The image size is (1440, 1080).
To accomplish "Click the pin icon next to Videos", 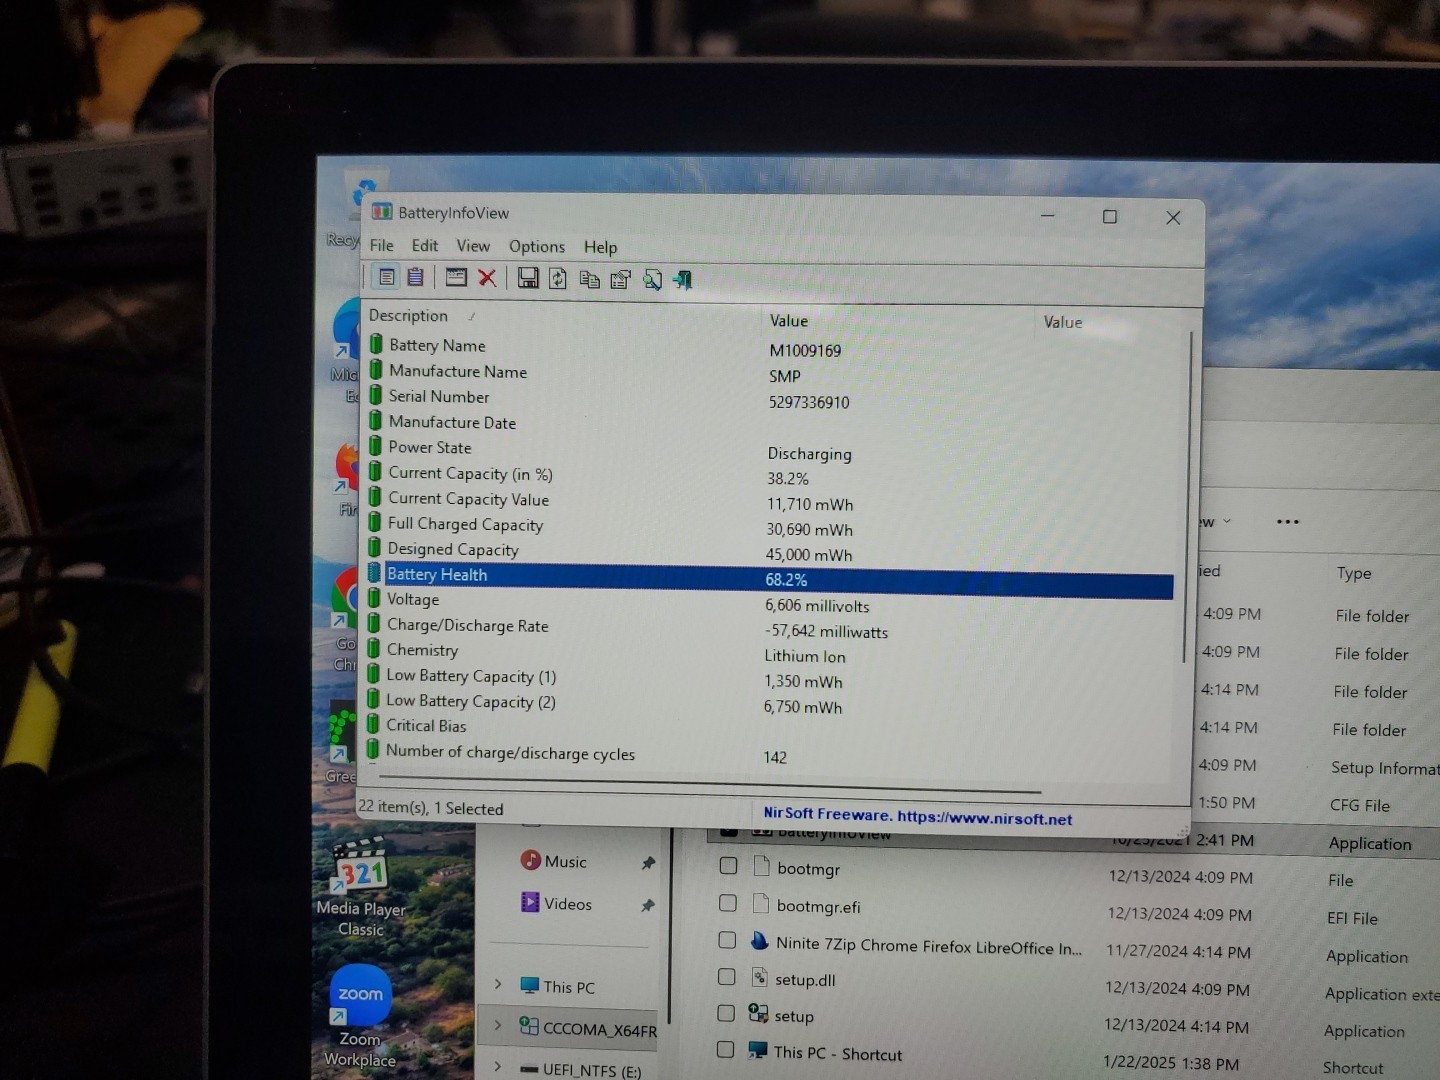I will coord(648,905).
